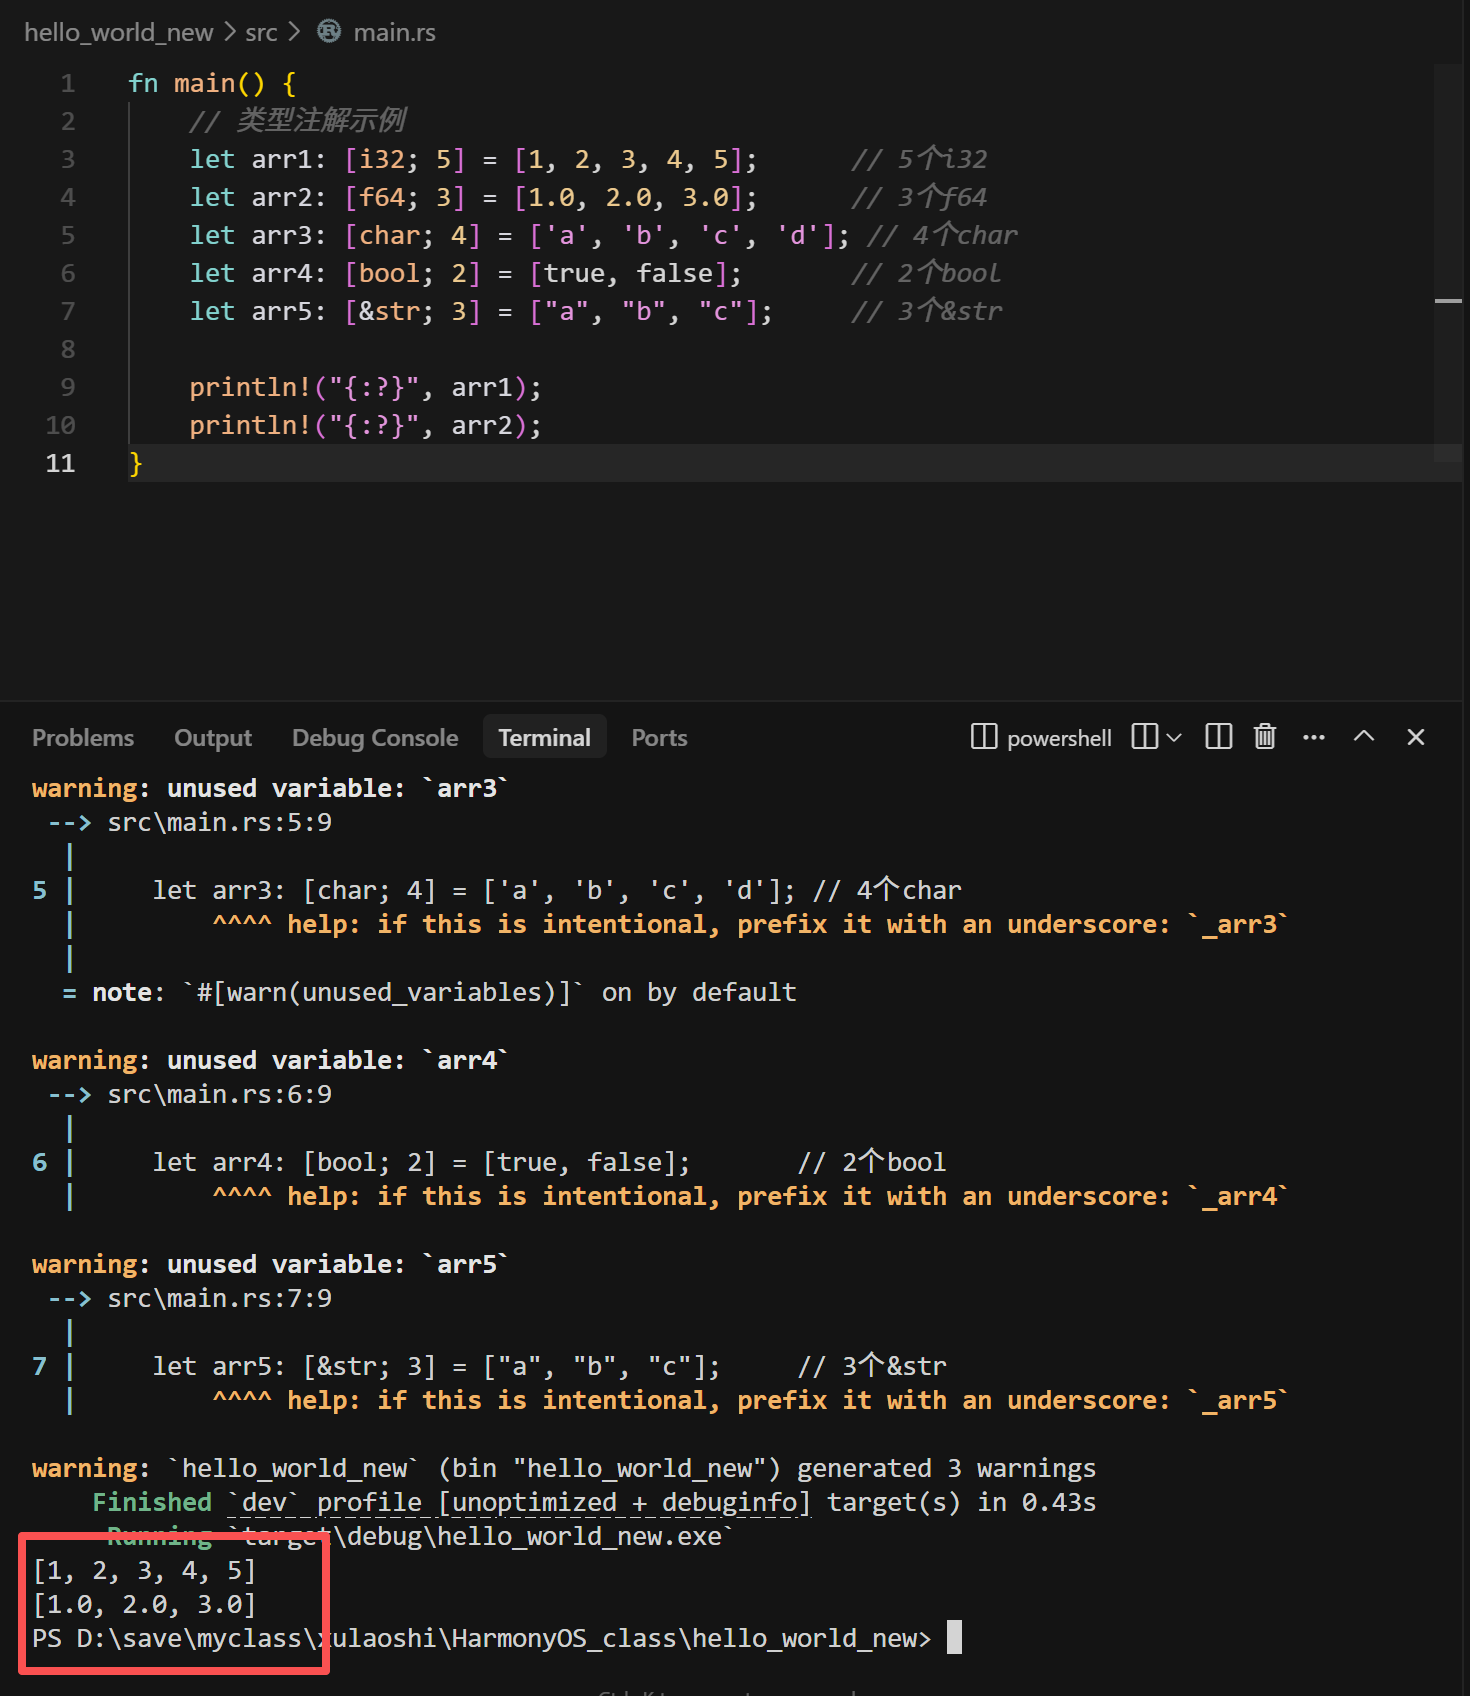The width and height of the screenshot is (1470, 1696).
Task: Toggle the panel layout columns icon
Action: (x=1218, y=737)
